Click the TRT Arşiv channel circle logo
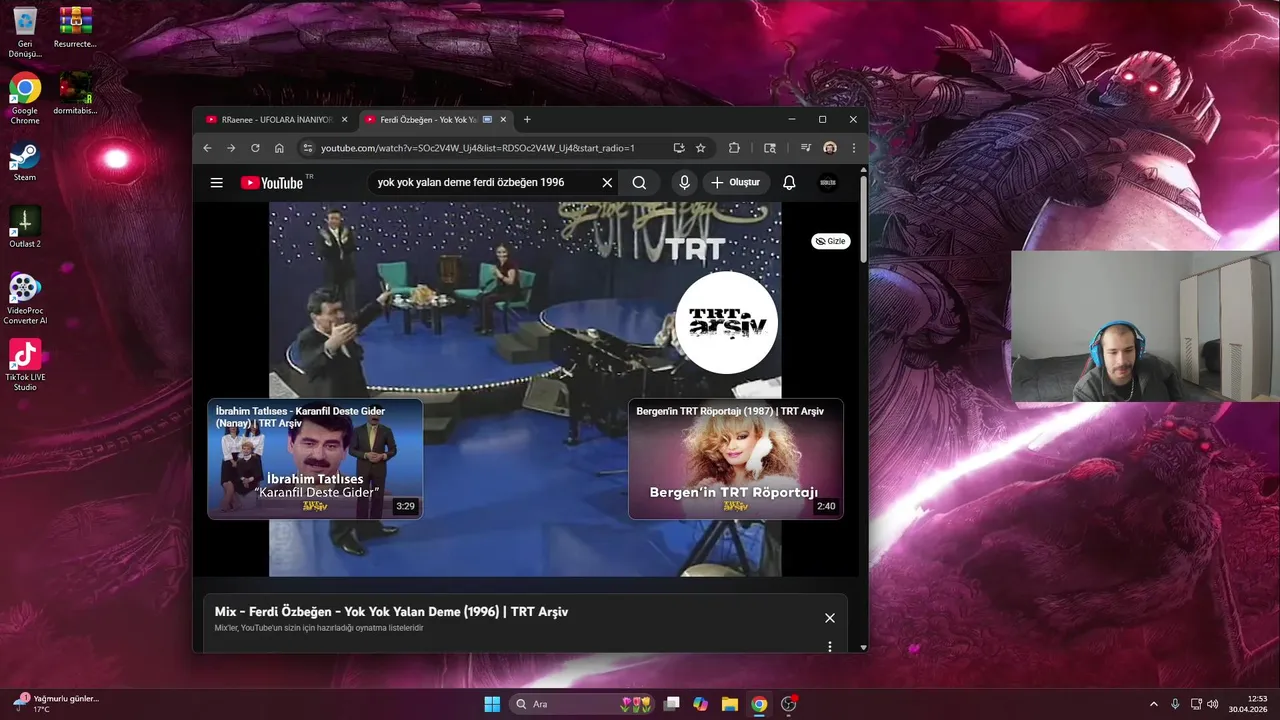 (727, 323)
